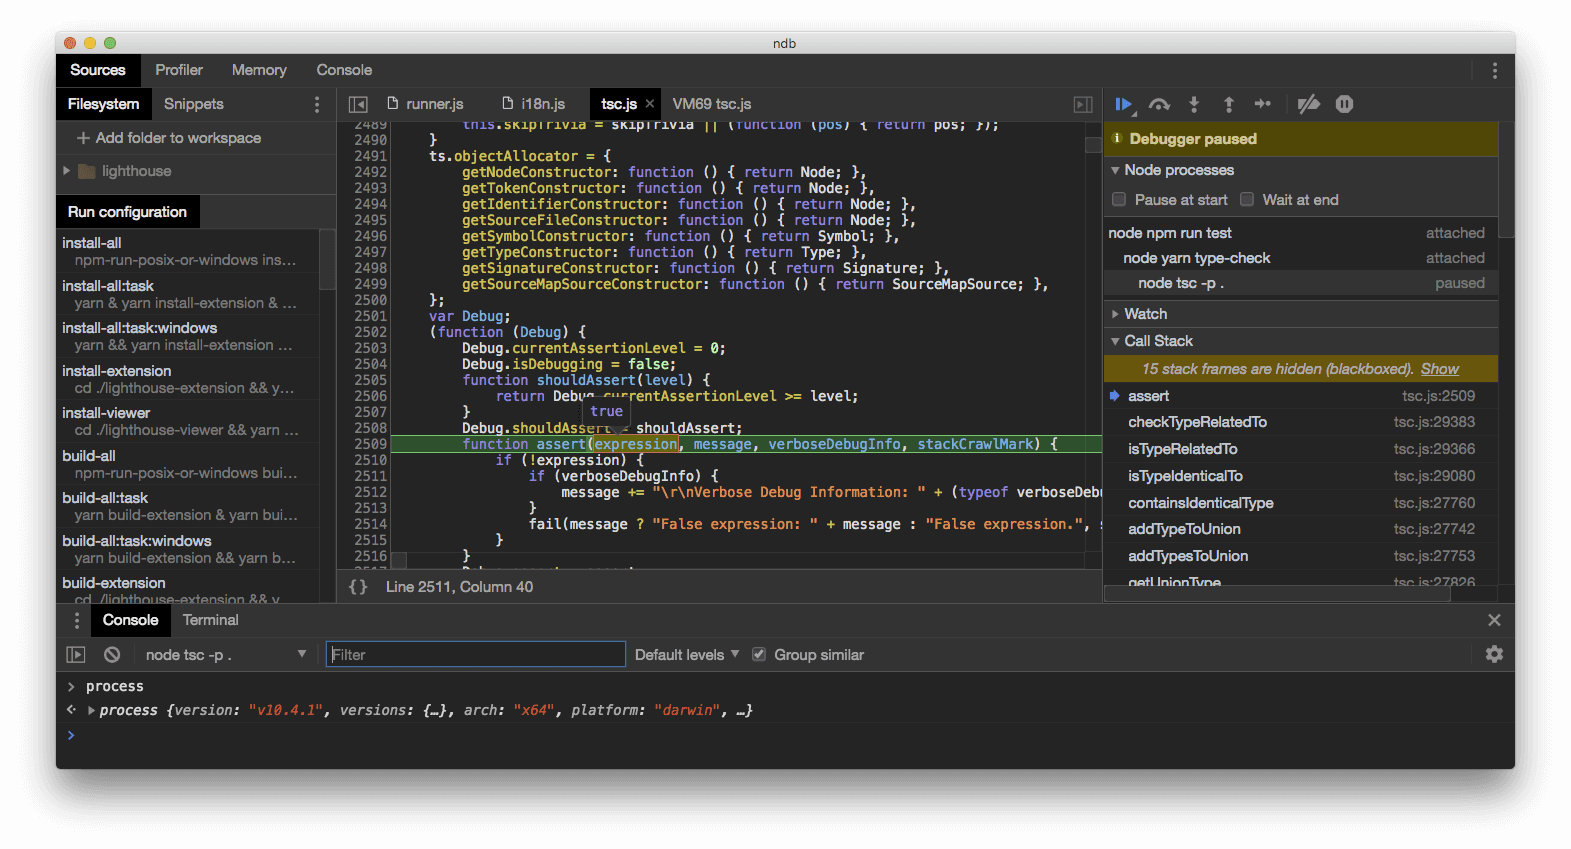Click the Step over function icon
Viewport: 1571px width, 849px height.
[1159, 104]
